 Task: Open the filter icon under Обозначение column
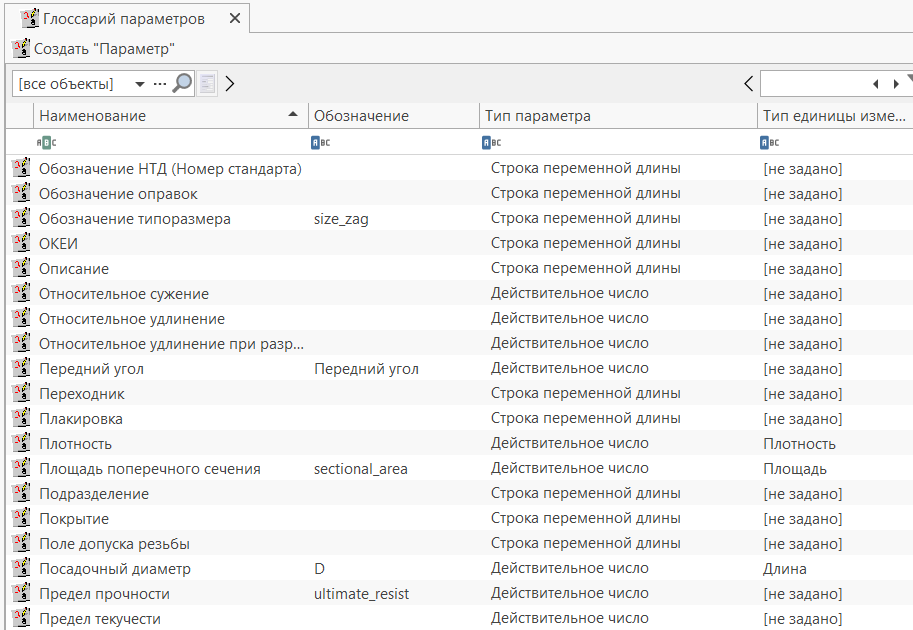[x=320, y=143]
